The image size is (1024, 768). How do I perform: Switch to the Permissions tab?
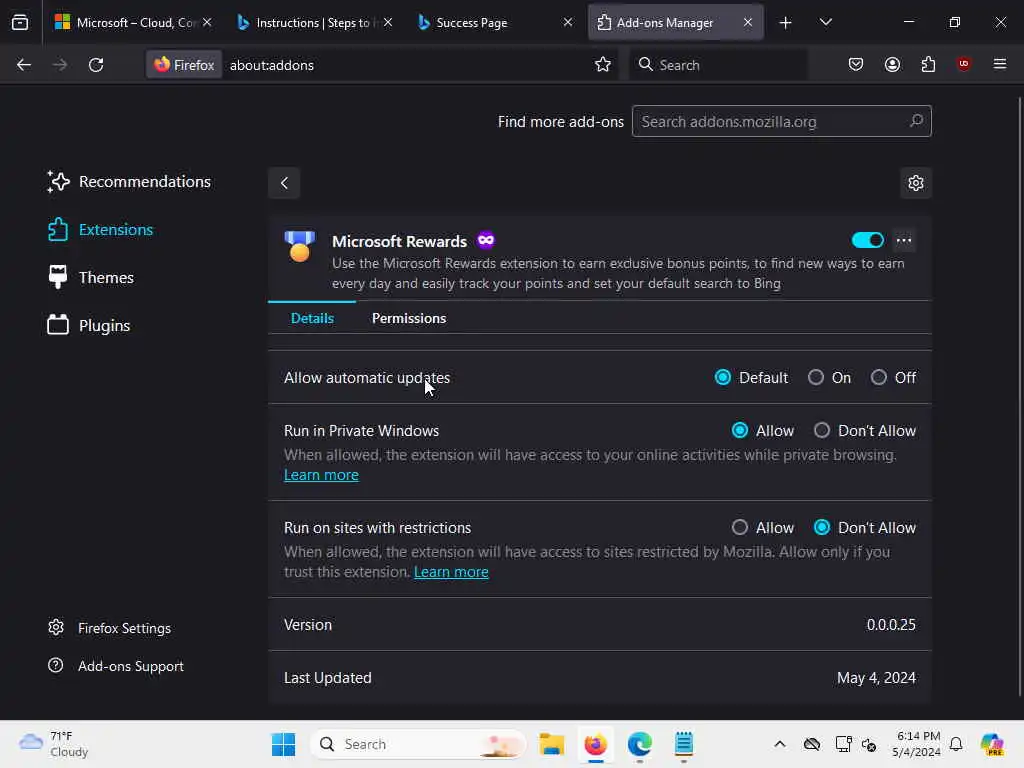click(409, 318)
